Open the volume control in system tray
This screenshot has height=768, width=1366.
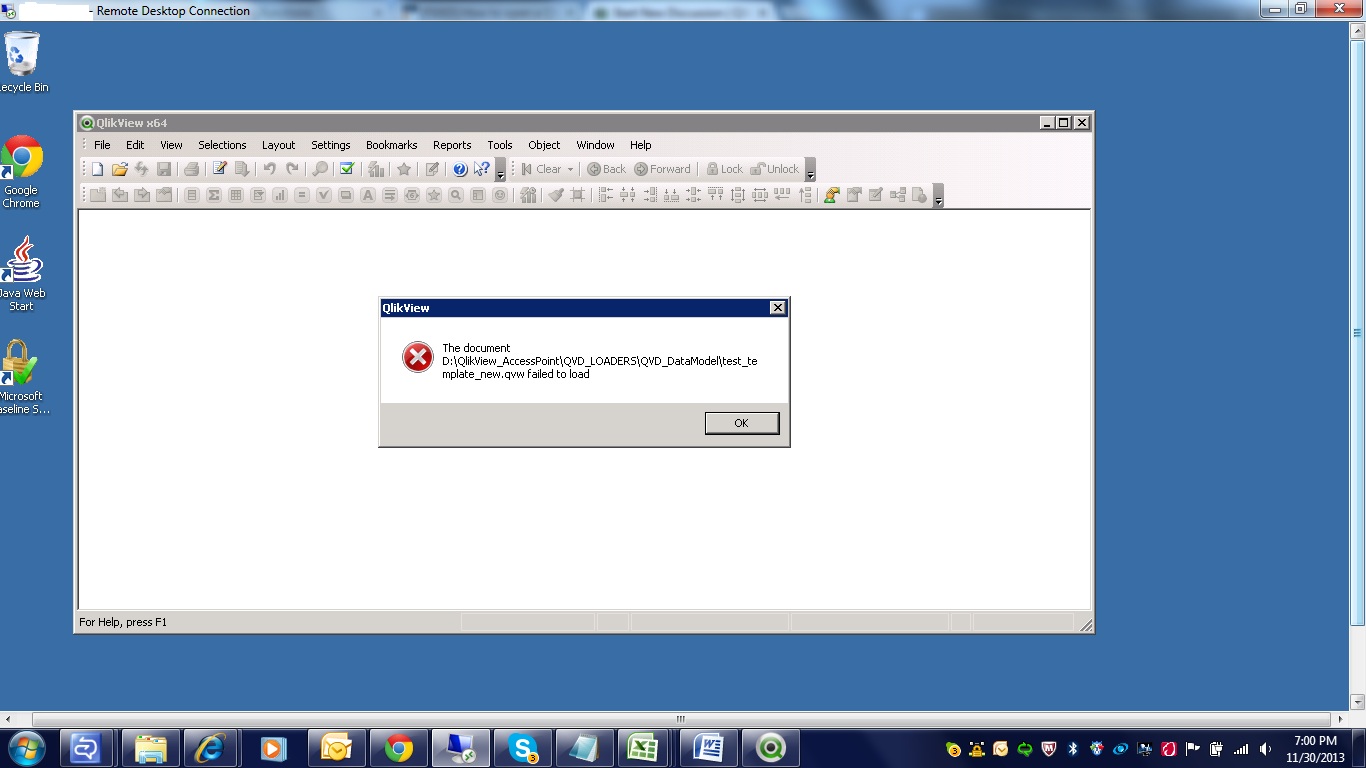pos(1265,748)
